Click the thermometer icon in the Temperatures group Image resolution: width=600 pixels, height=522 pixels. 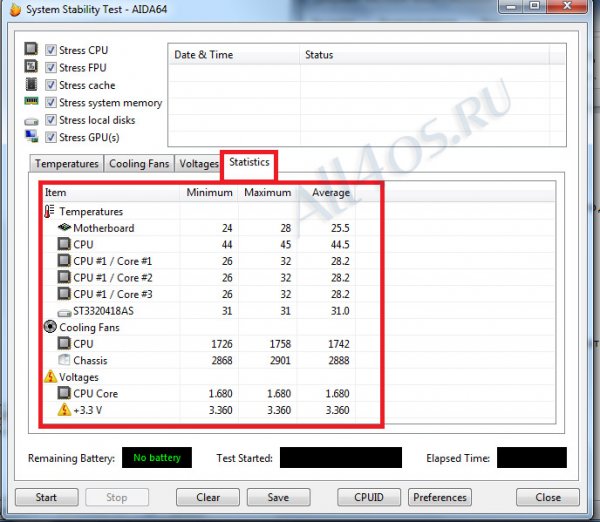pos(49,211)
